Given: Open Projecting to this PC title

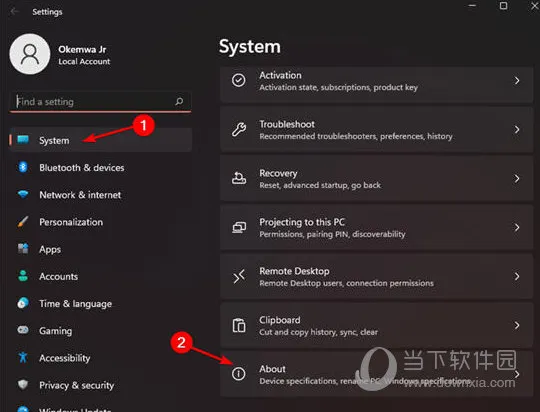Looking at the screenshot, I should [302, 222].
